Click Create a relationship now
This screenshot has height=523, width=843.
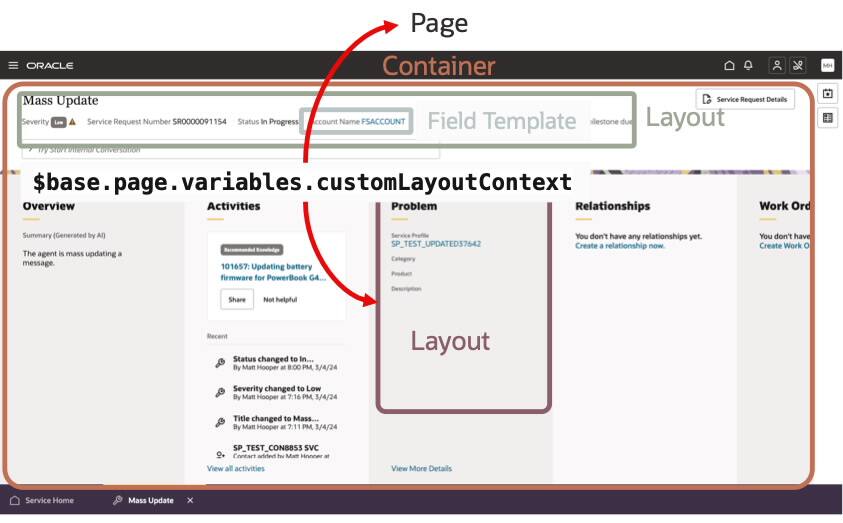[x=620, y=246]
